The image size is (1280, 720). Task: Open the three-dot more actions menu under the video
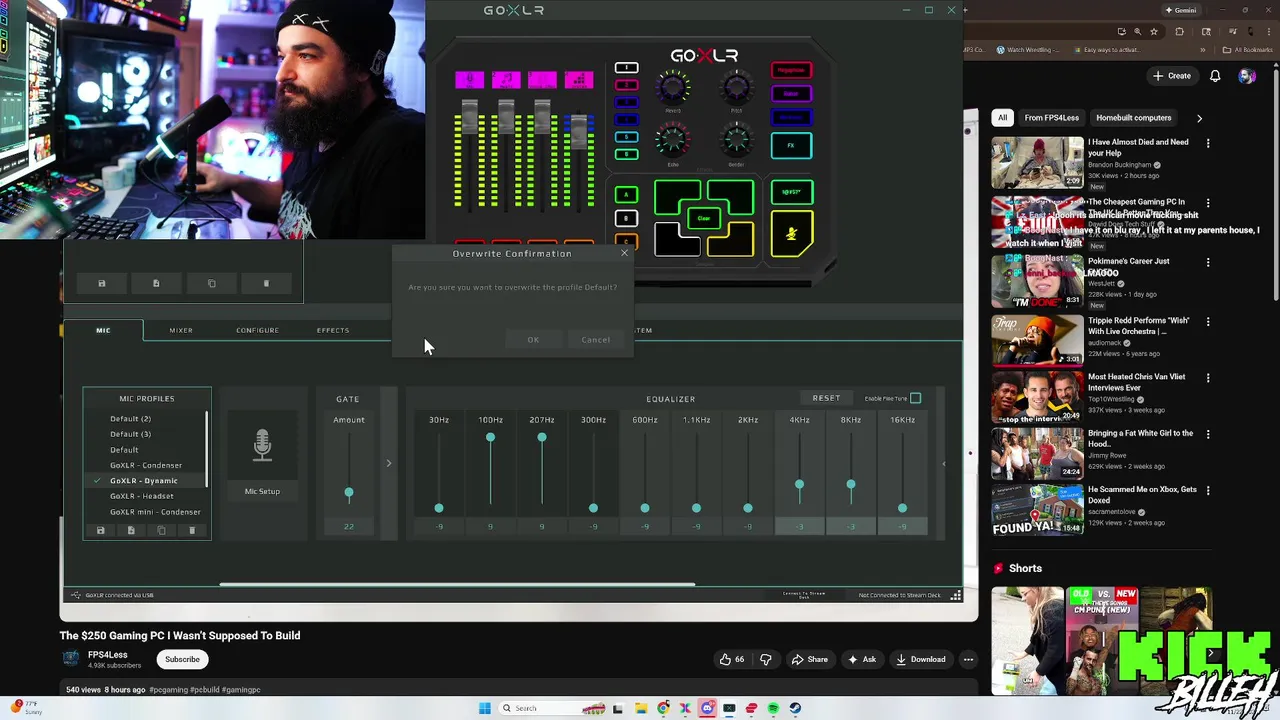coord(968,659)
